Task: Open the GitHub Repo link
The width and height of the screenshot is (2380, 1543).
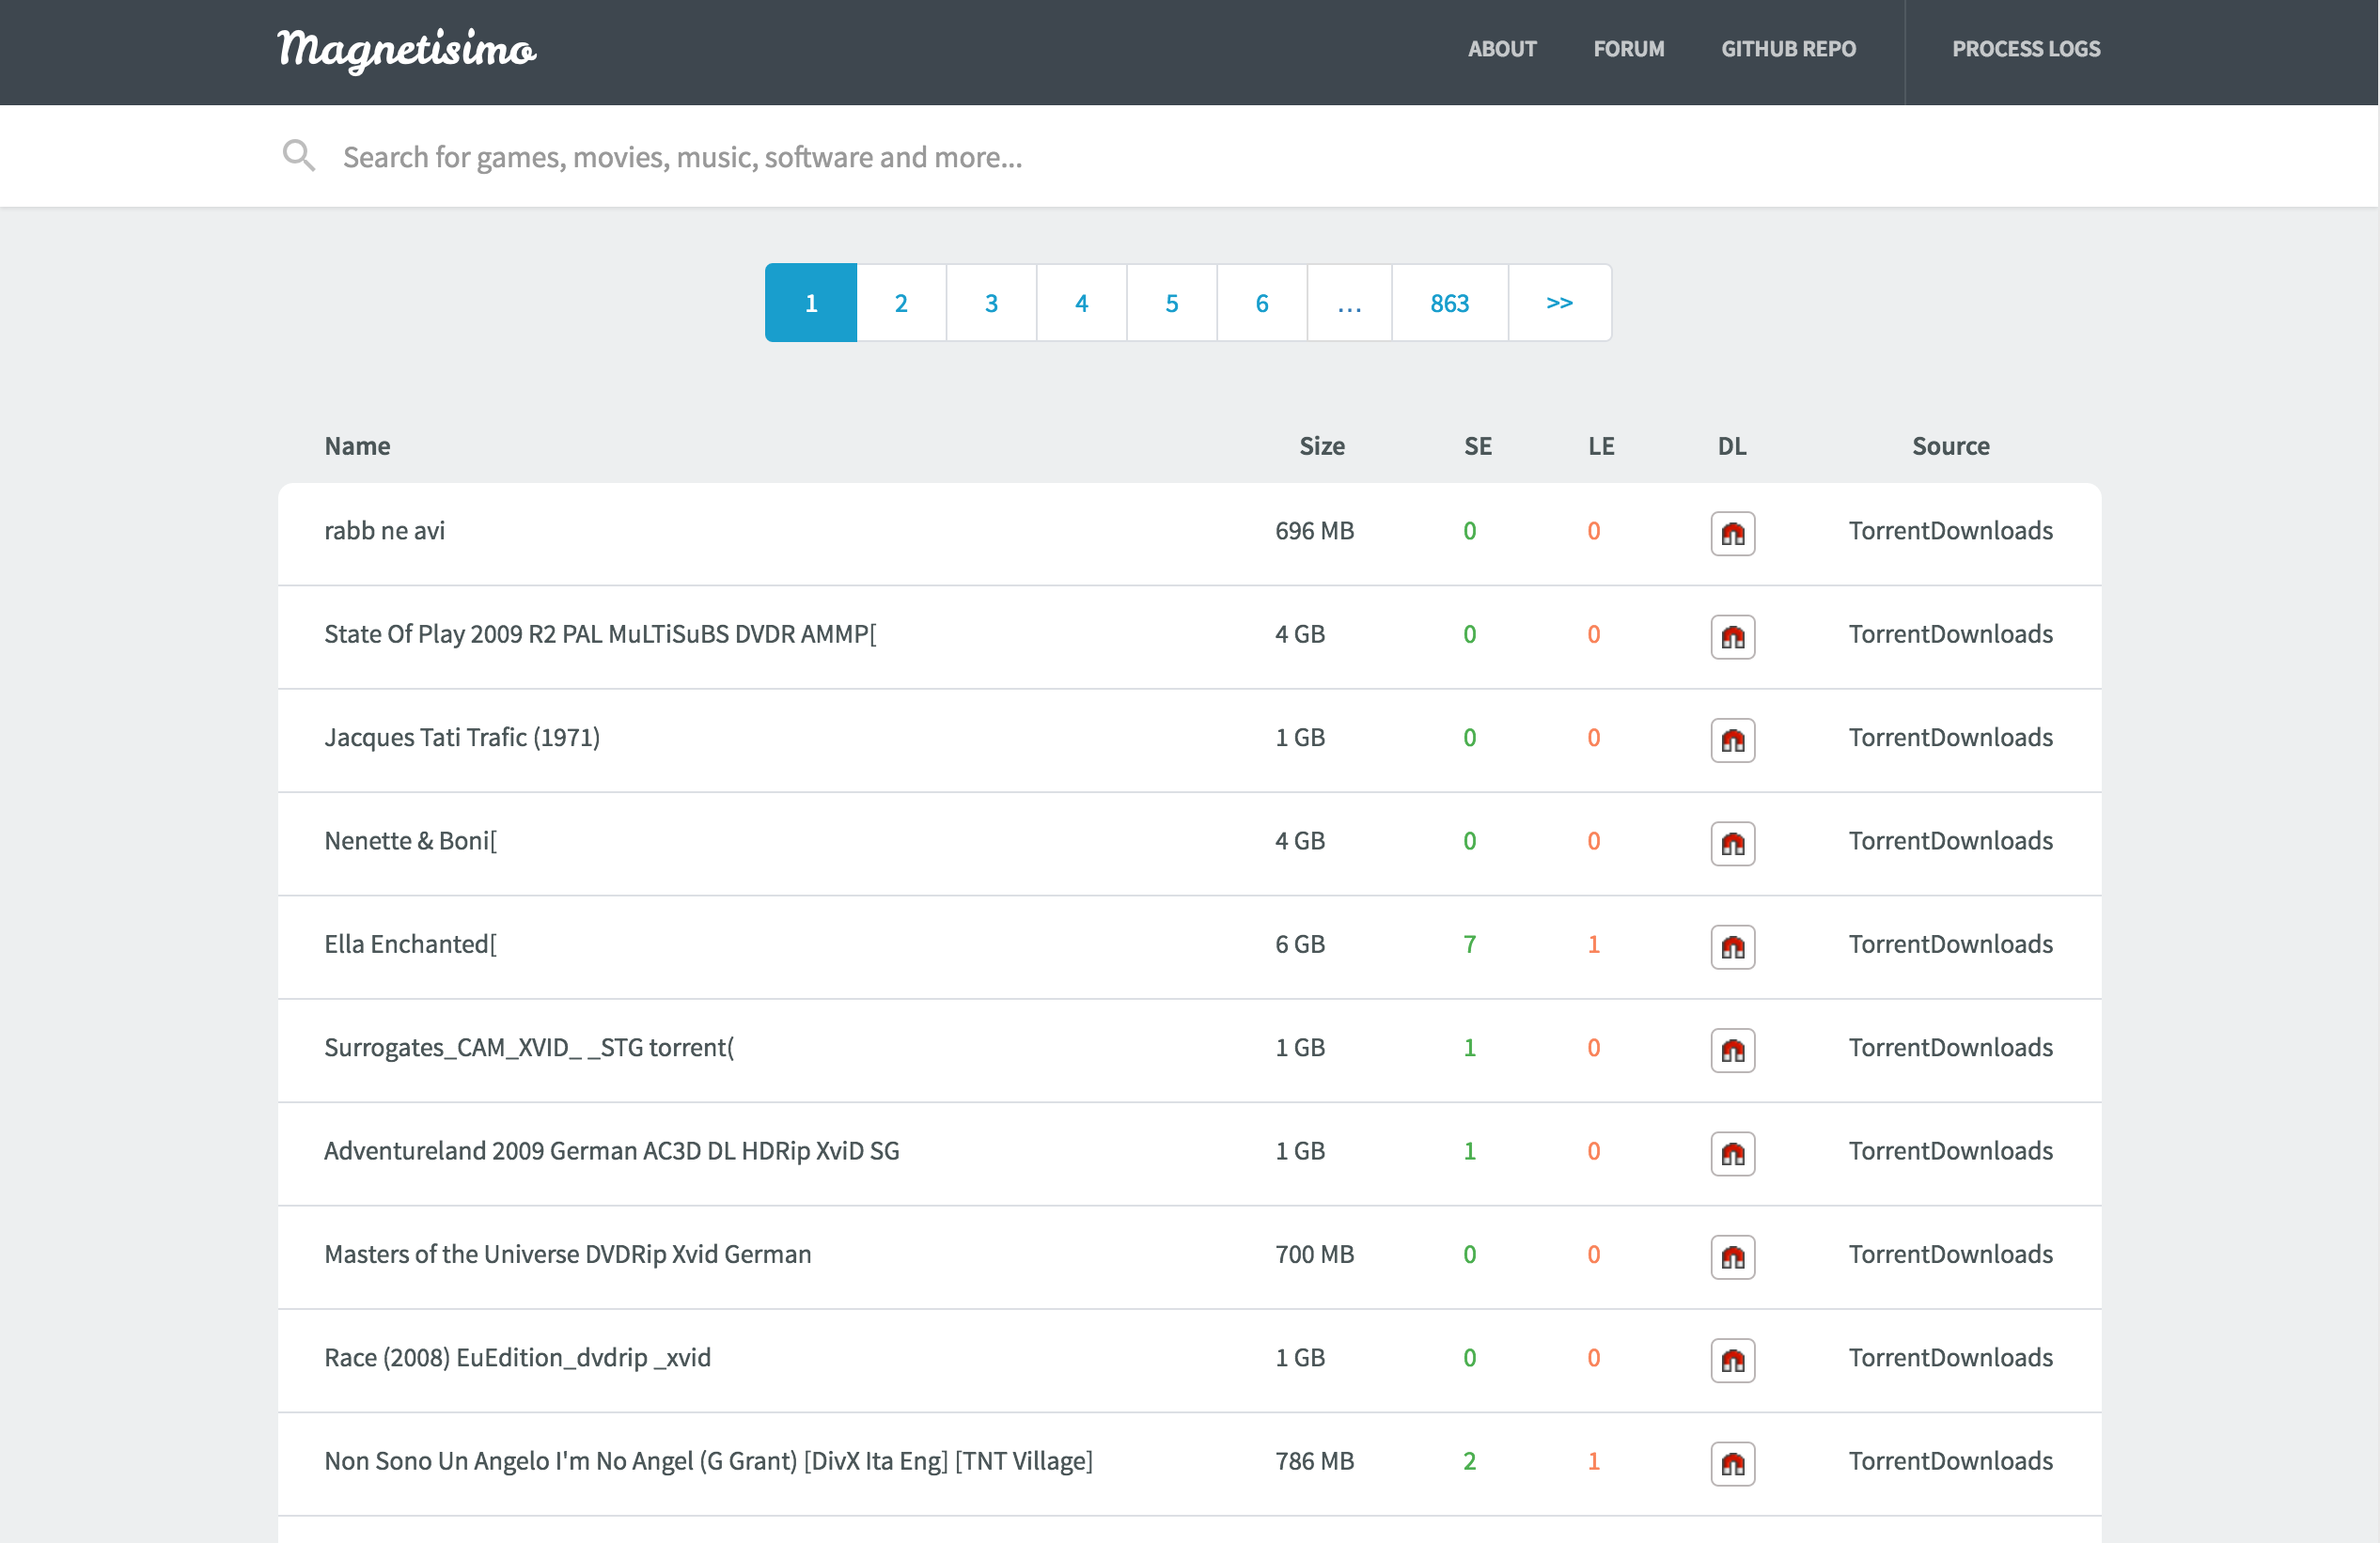Action: [1788, 49]
